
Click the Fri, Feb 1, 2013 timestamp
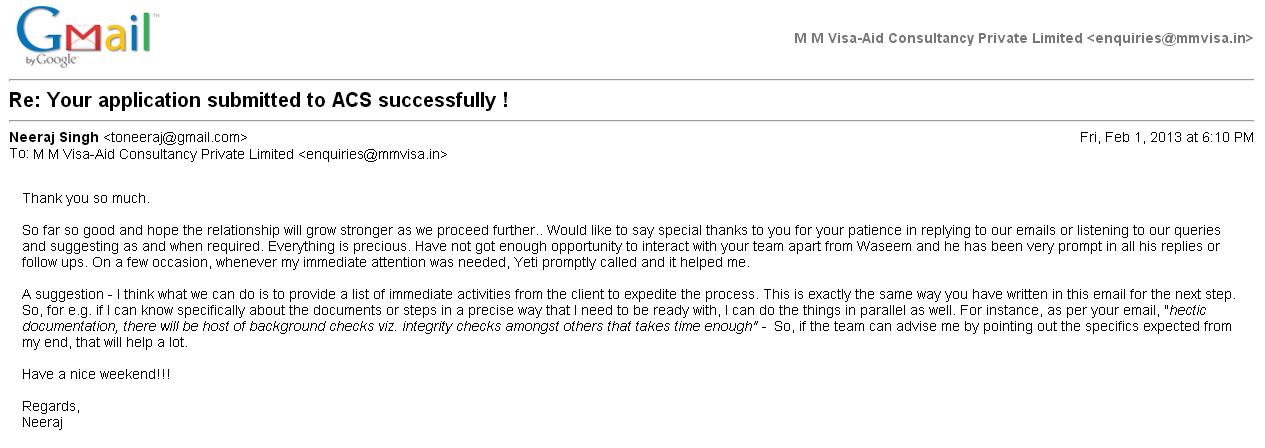[1166, 137]
